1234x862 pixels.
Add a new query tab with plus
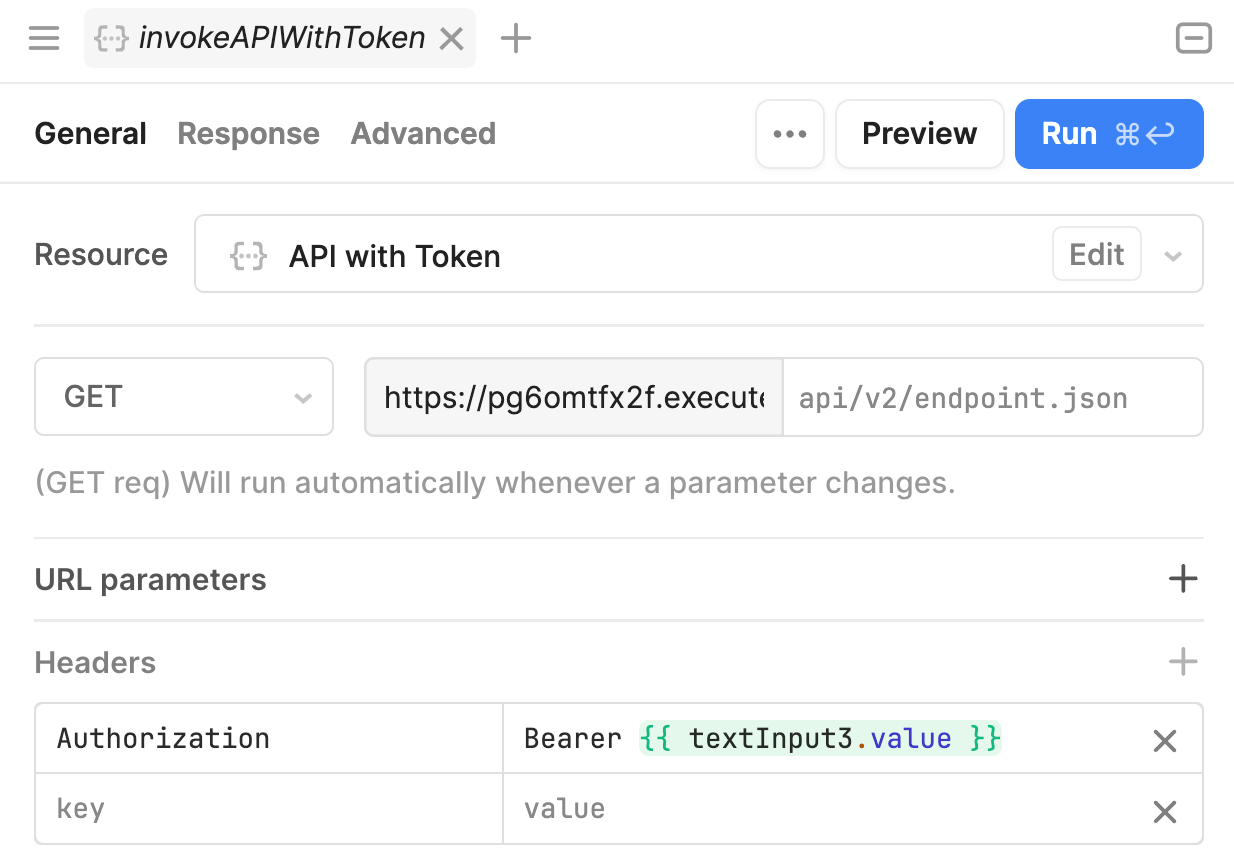click(x=515, y=39)
